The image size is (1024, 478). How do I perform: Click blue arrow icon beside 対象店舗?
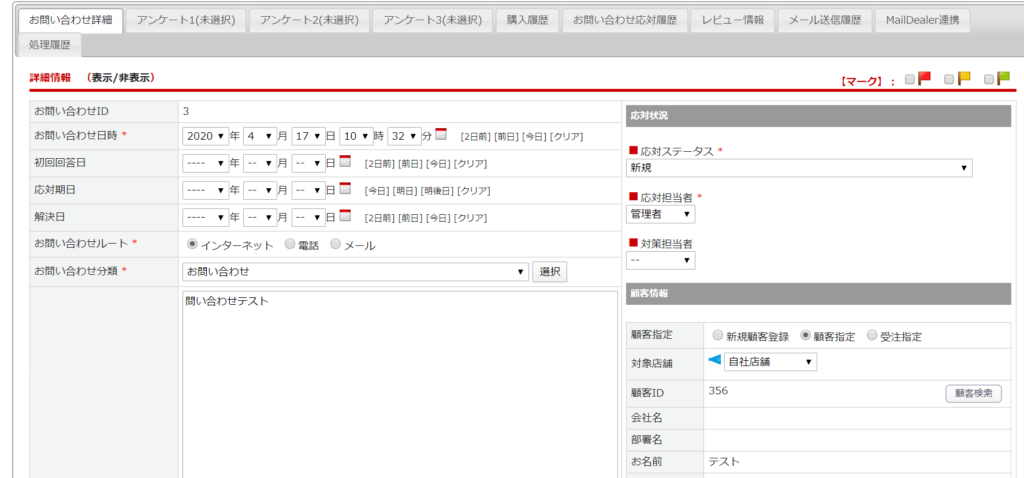(x=714, y=360)
